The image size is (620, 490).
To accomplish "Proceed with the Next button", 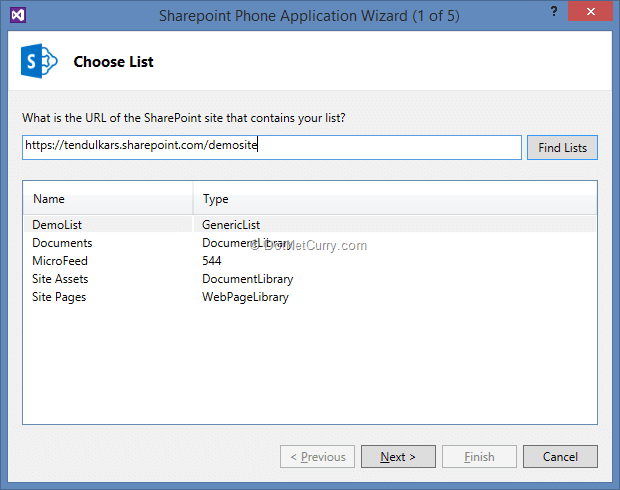I will pyautogui.click(x=398, y=457).
